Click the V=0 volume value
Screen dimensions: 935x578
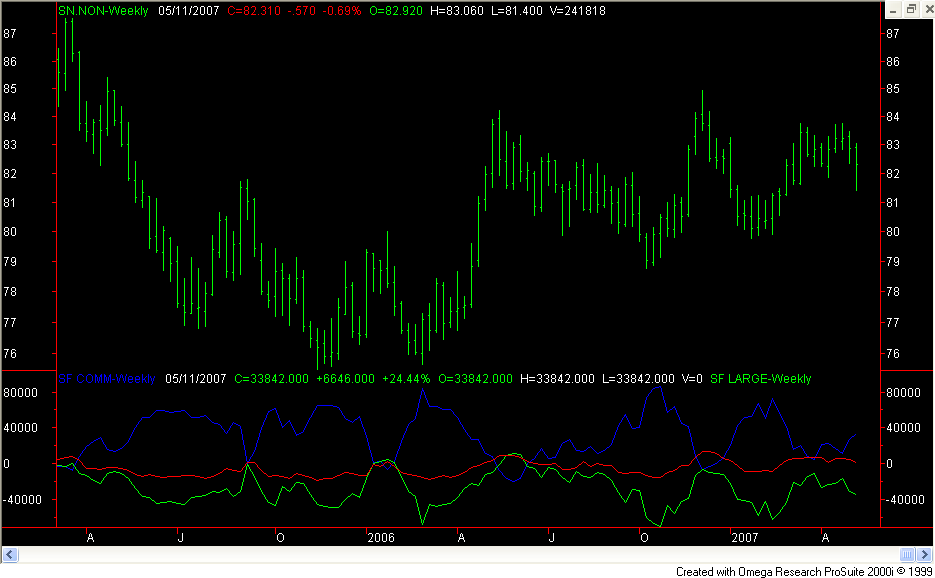pos(692,379)
